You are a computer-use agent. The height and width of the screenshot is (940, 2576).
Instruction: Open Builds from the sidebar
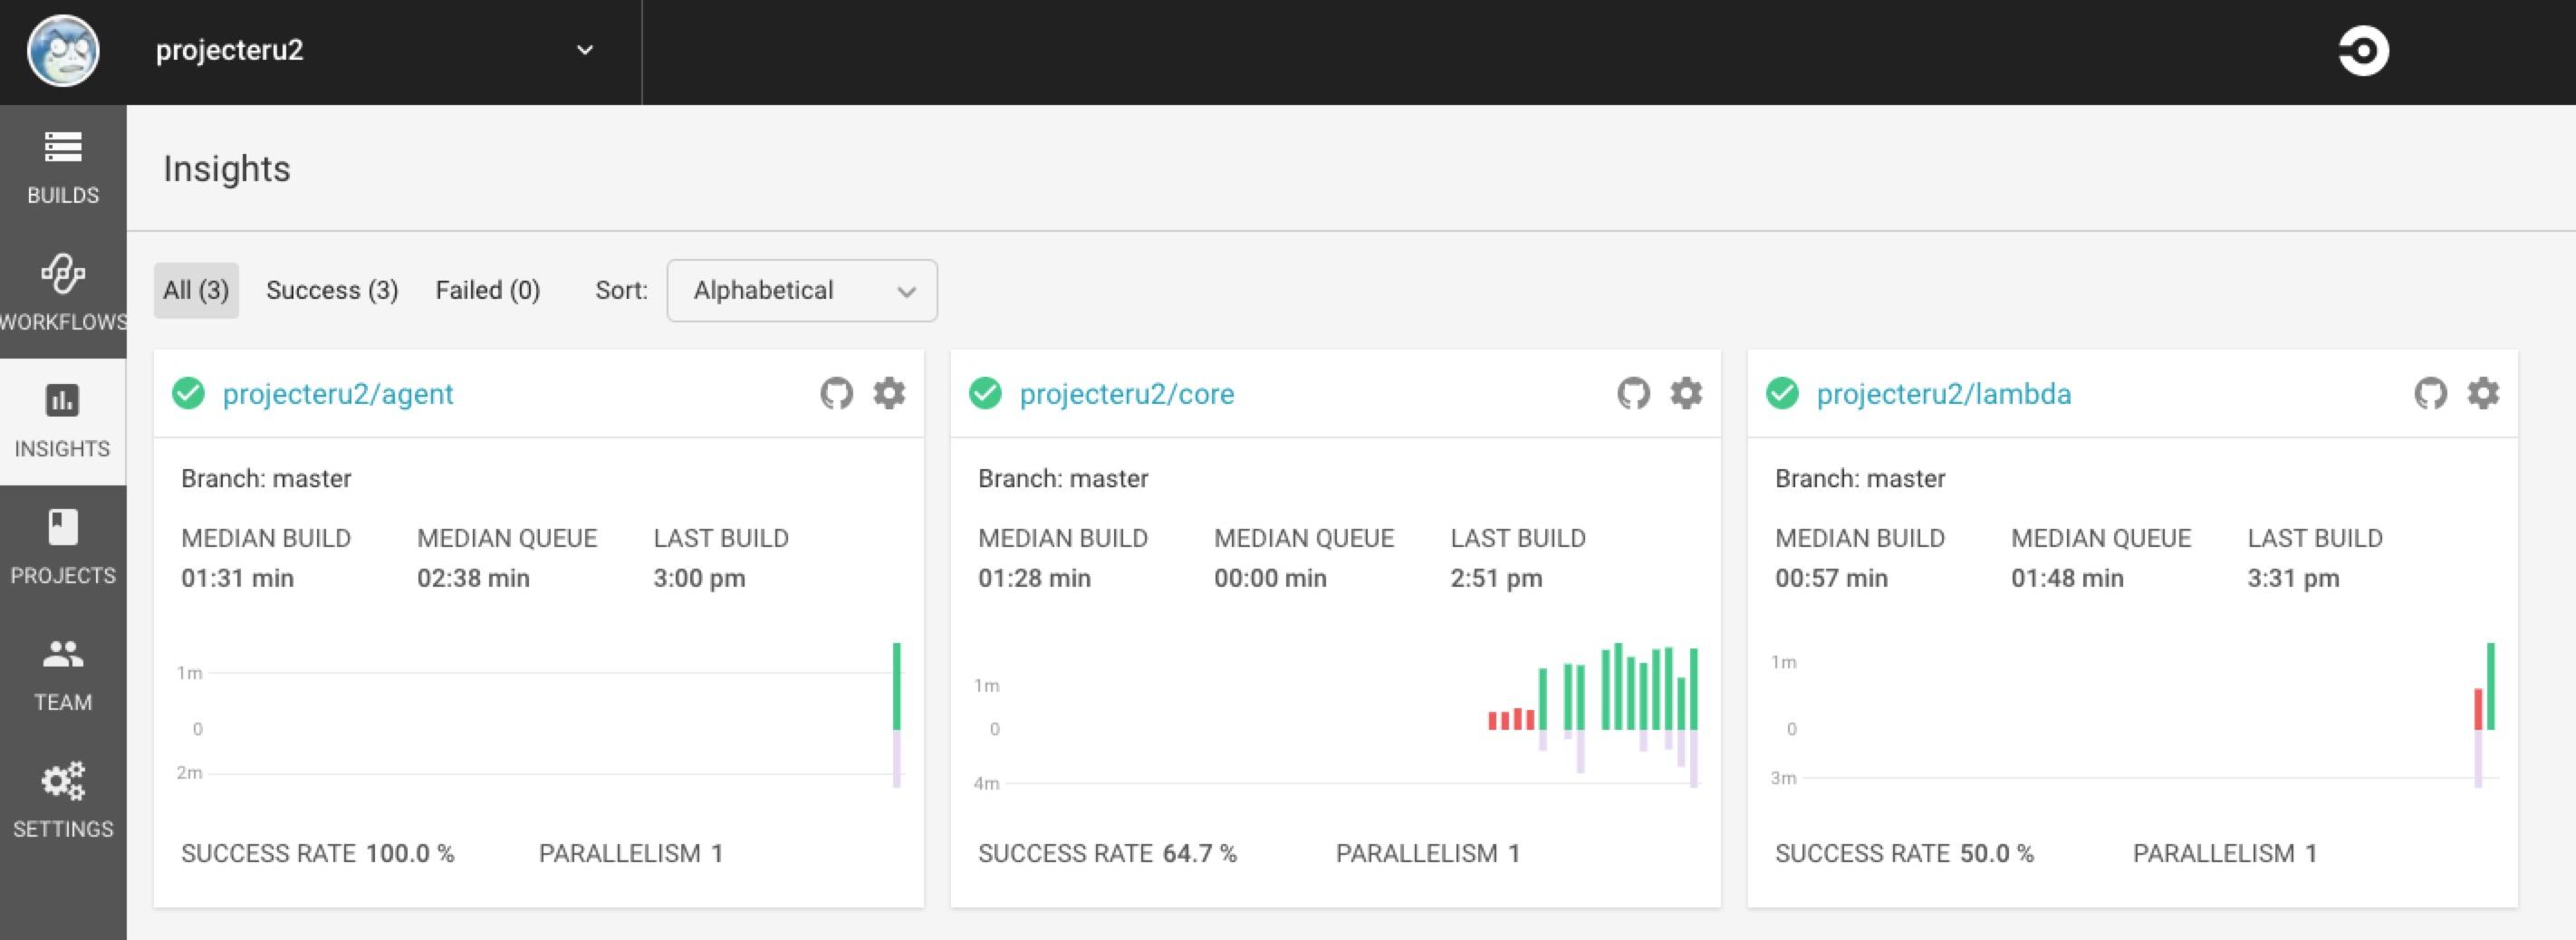pos(63,168)
